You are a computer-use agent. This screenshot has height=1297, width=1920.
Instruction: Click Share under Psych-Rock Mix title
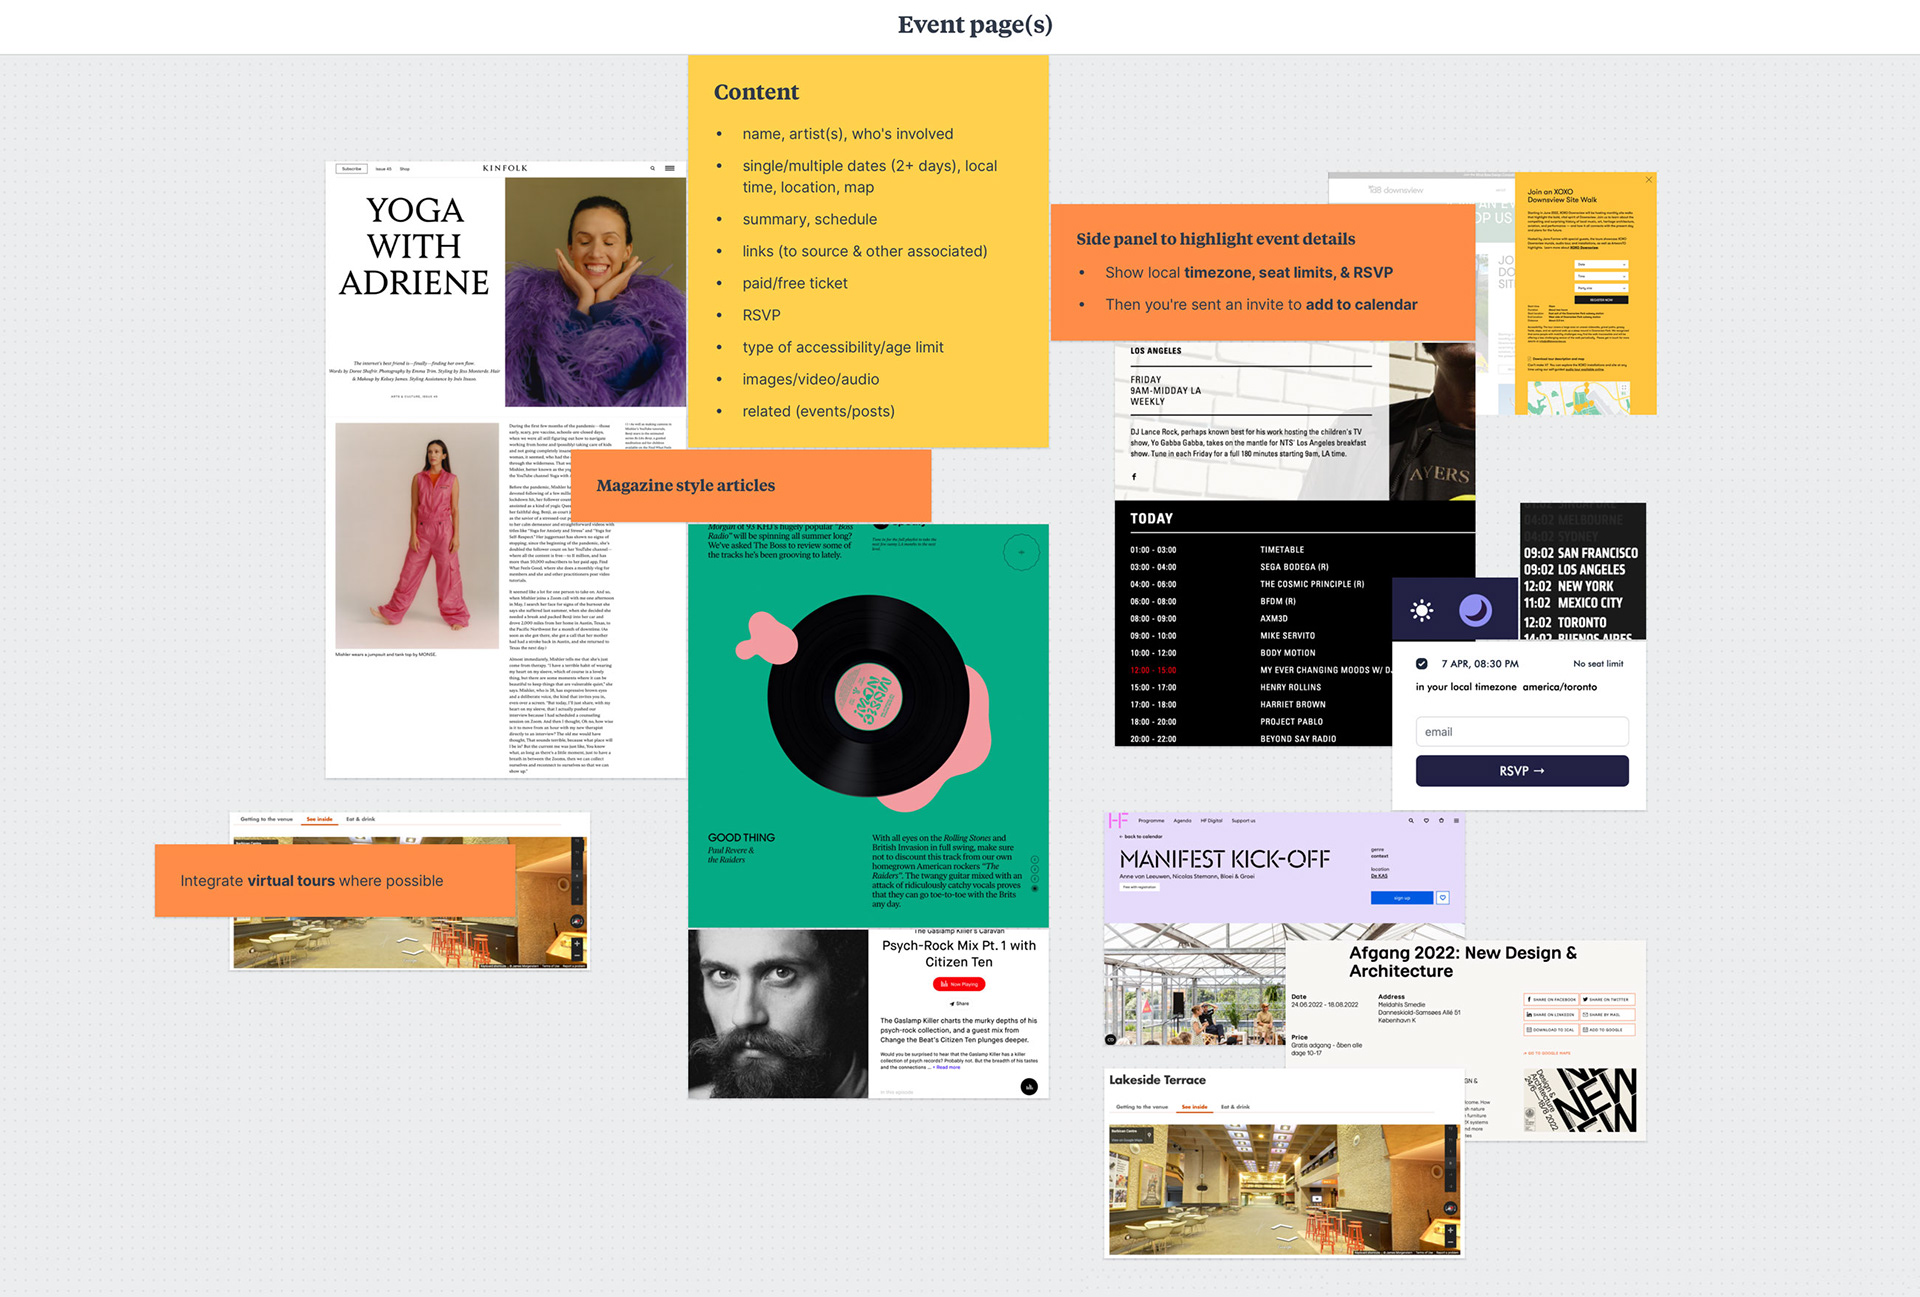pyautogui.click(x=959, y=1003)
